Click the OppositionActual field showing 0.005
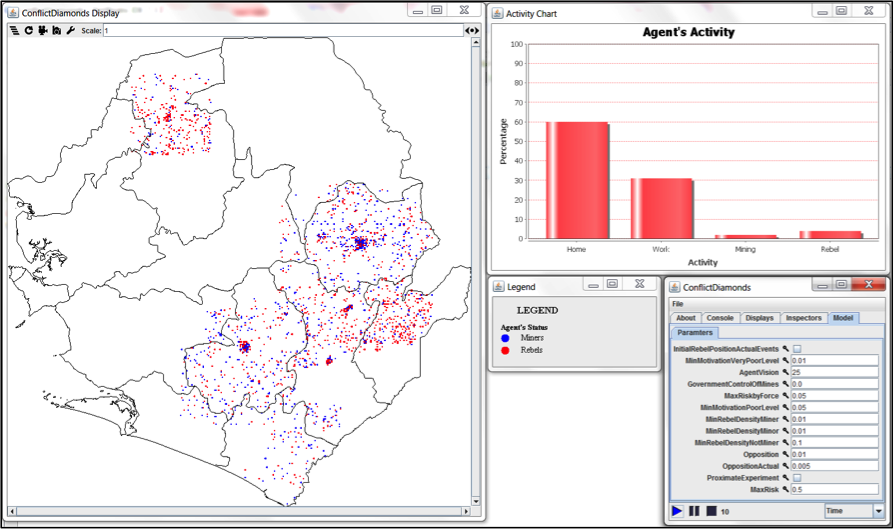 pos(835,466)
